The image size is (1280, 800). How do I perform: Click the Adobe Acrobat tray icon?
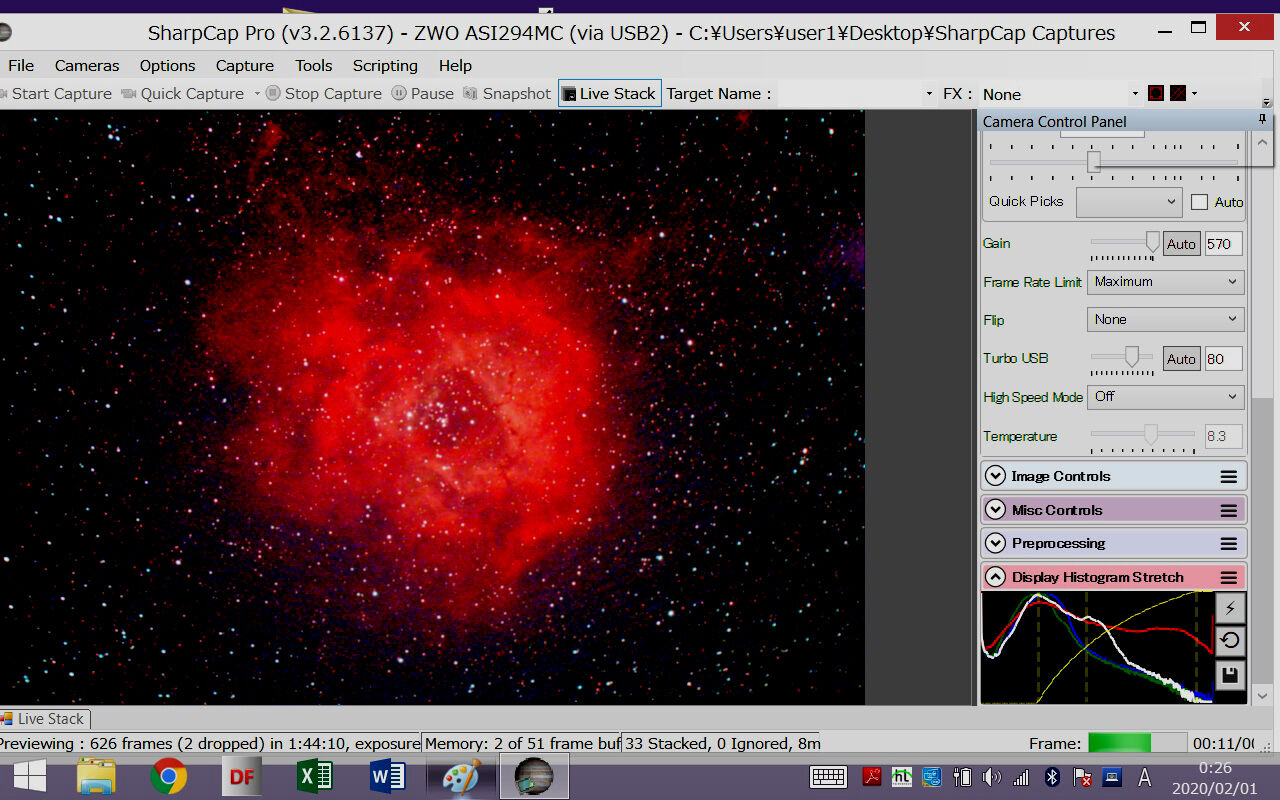tap(872, 777)
